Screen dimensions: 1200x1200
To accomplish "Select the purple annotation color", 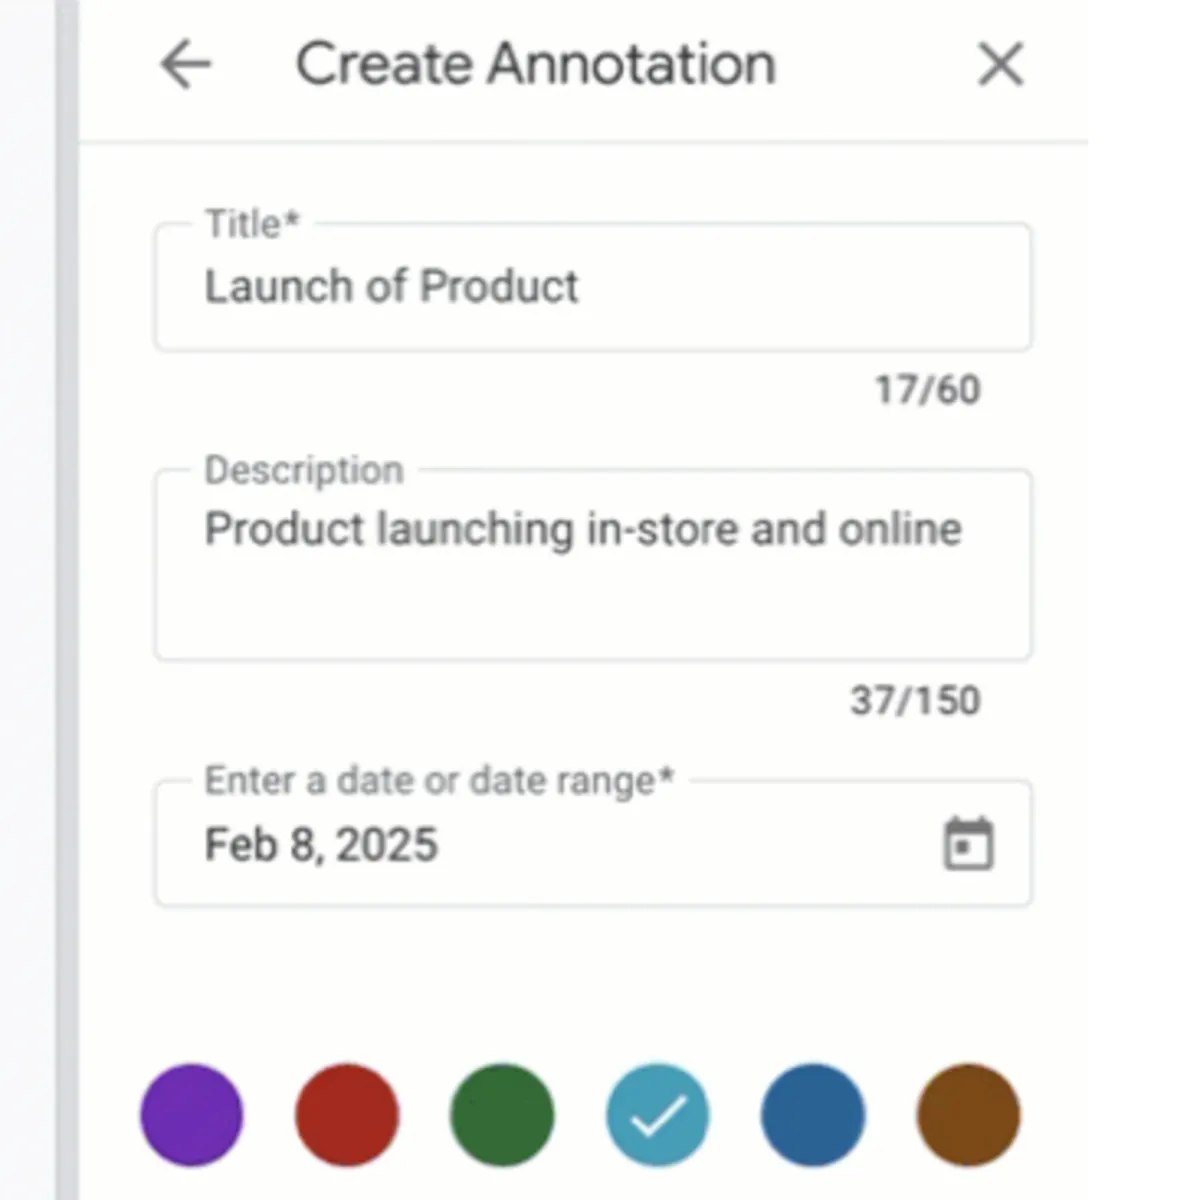I will (192, 1114).
